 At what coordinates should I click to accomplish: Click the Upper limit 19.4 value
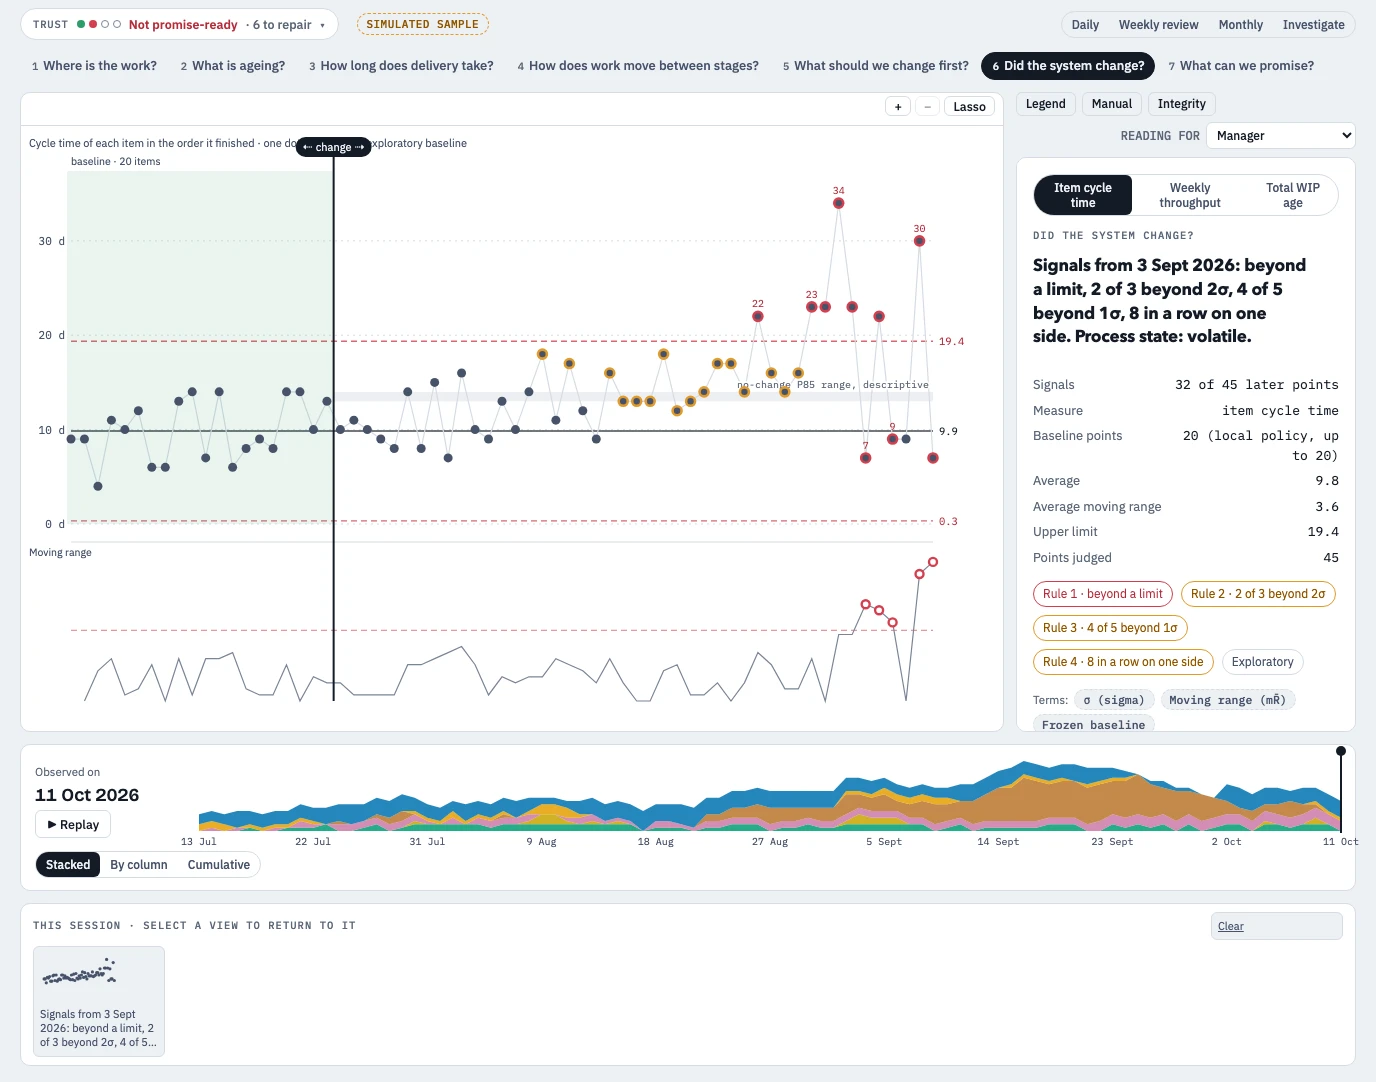coord(1322,532)
